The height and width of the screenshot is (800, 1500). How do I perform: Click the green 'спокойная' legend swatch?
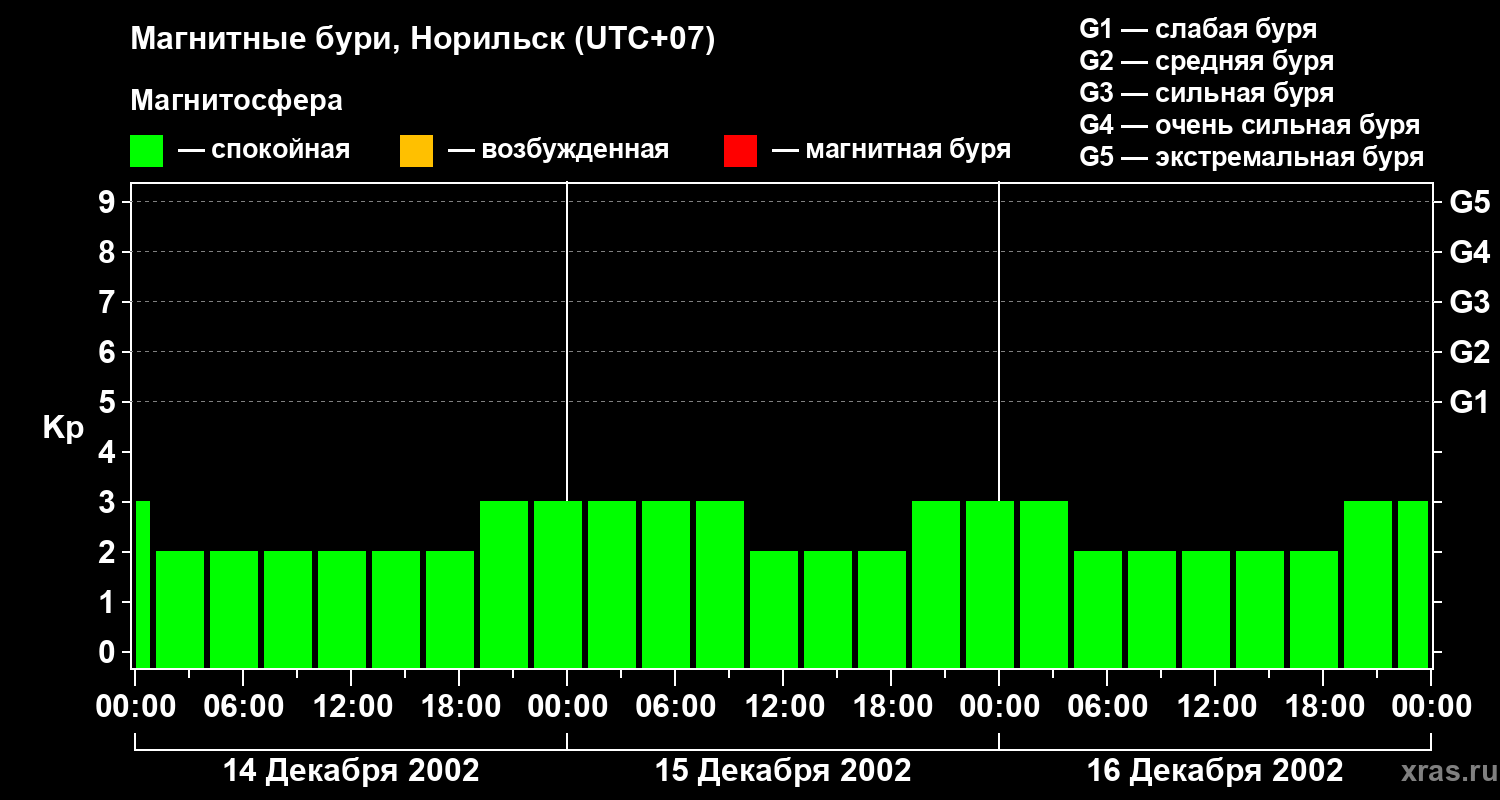[147, 150]
